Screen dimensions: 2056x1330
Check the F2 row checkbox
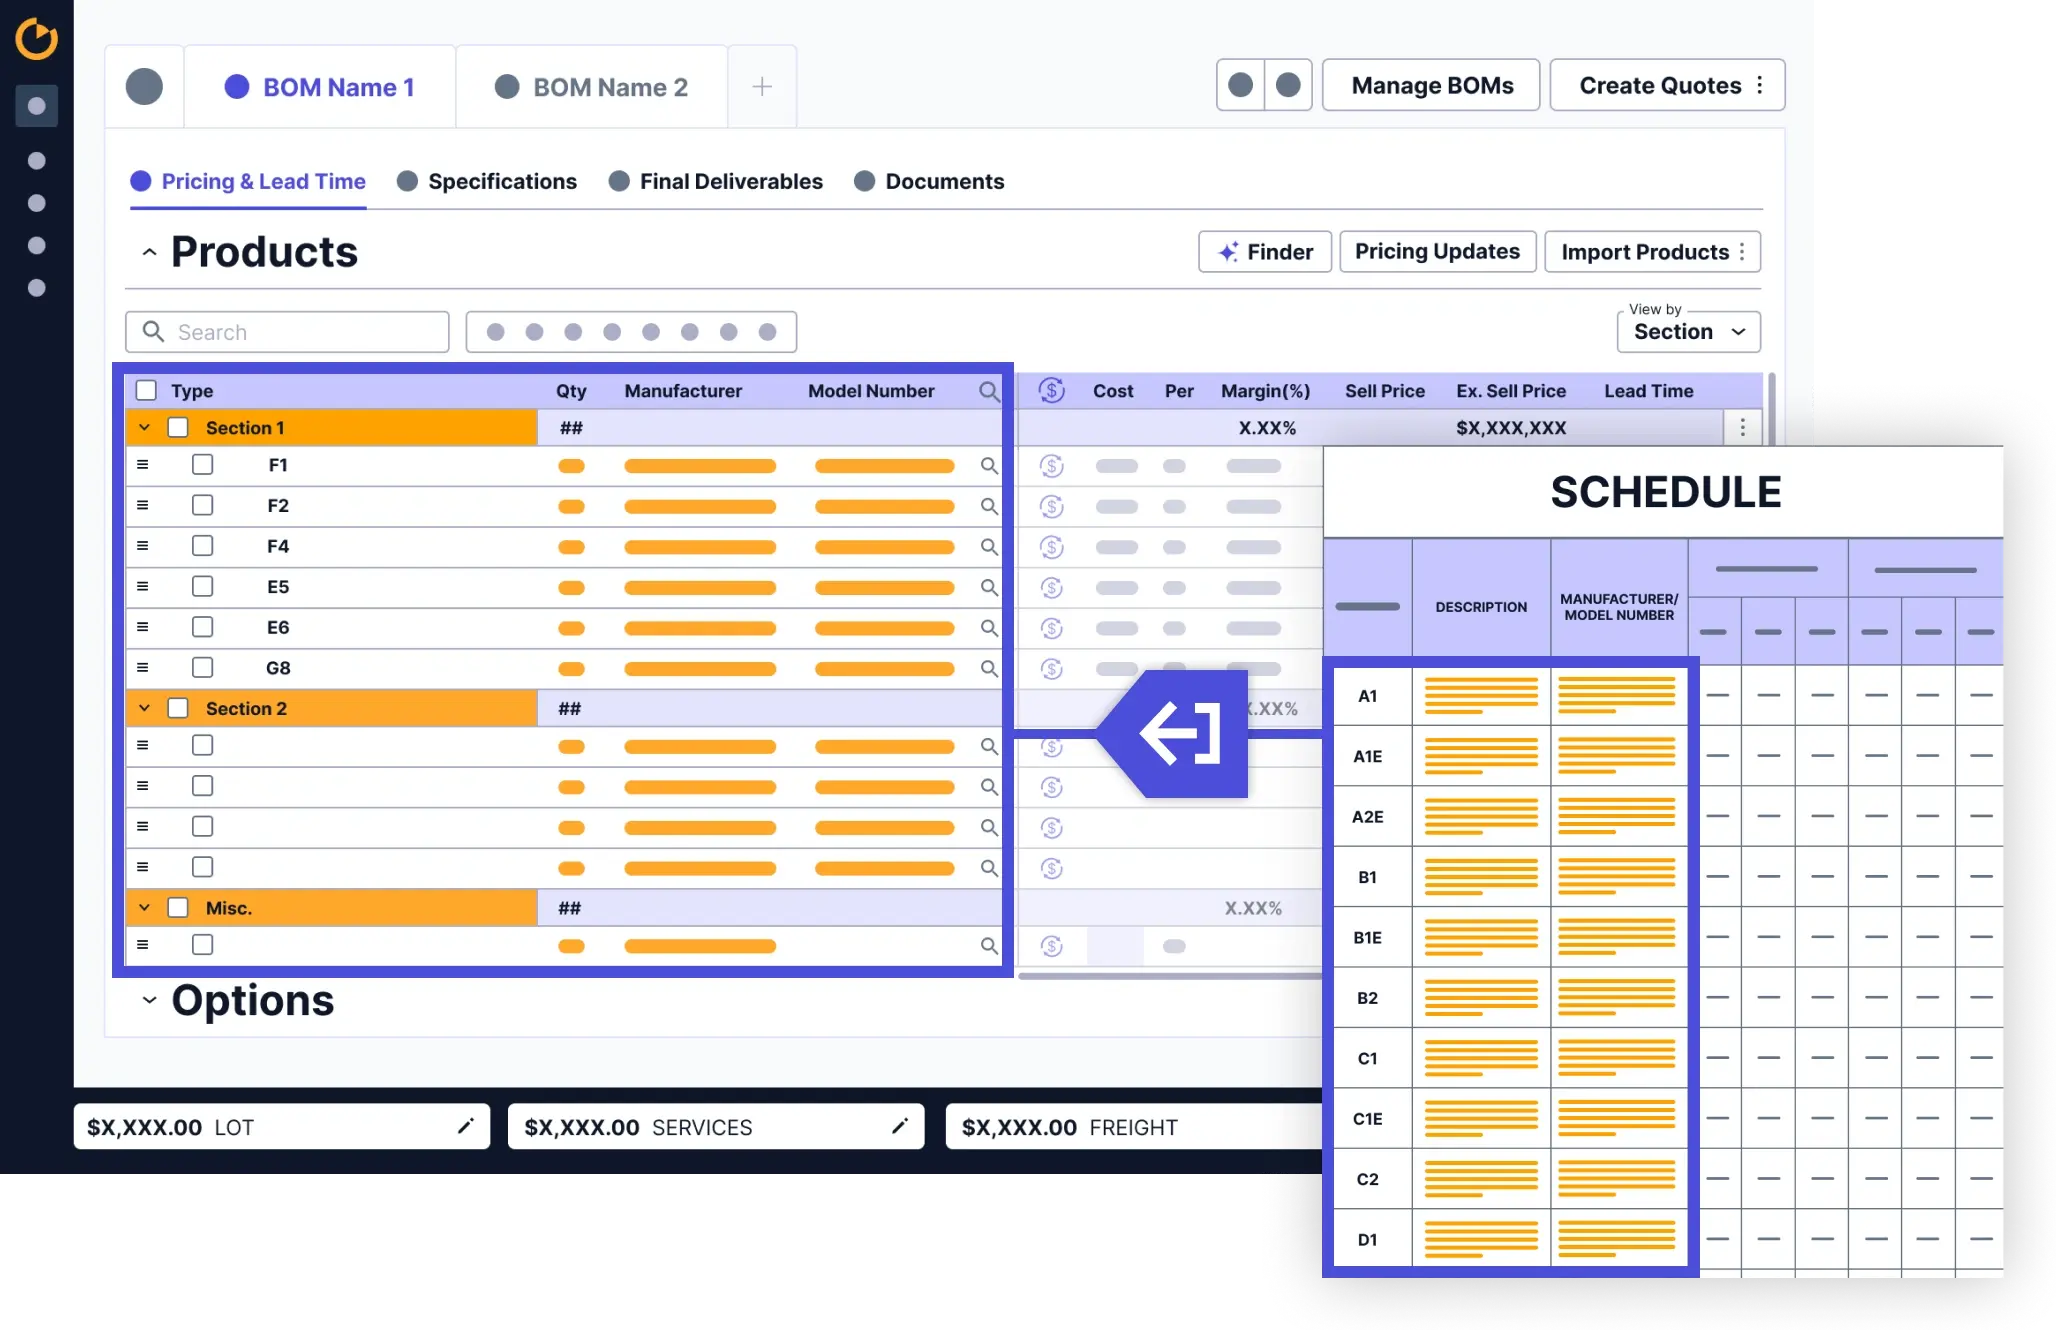(203, 505)
